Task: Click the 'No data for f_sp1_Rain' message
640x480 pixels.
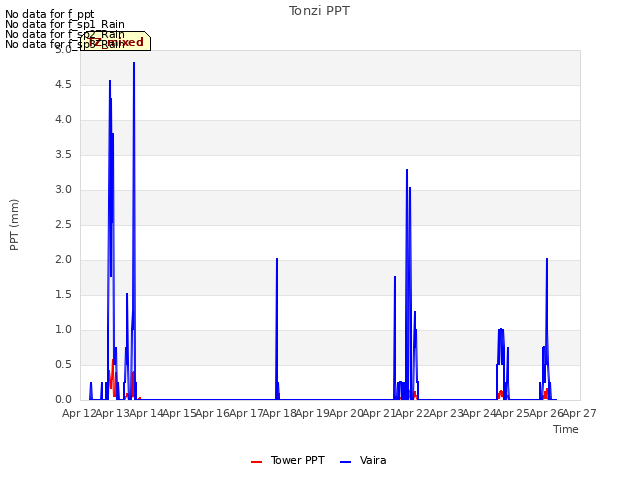Action: coord(65,24)
